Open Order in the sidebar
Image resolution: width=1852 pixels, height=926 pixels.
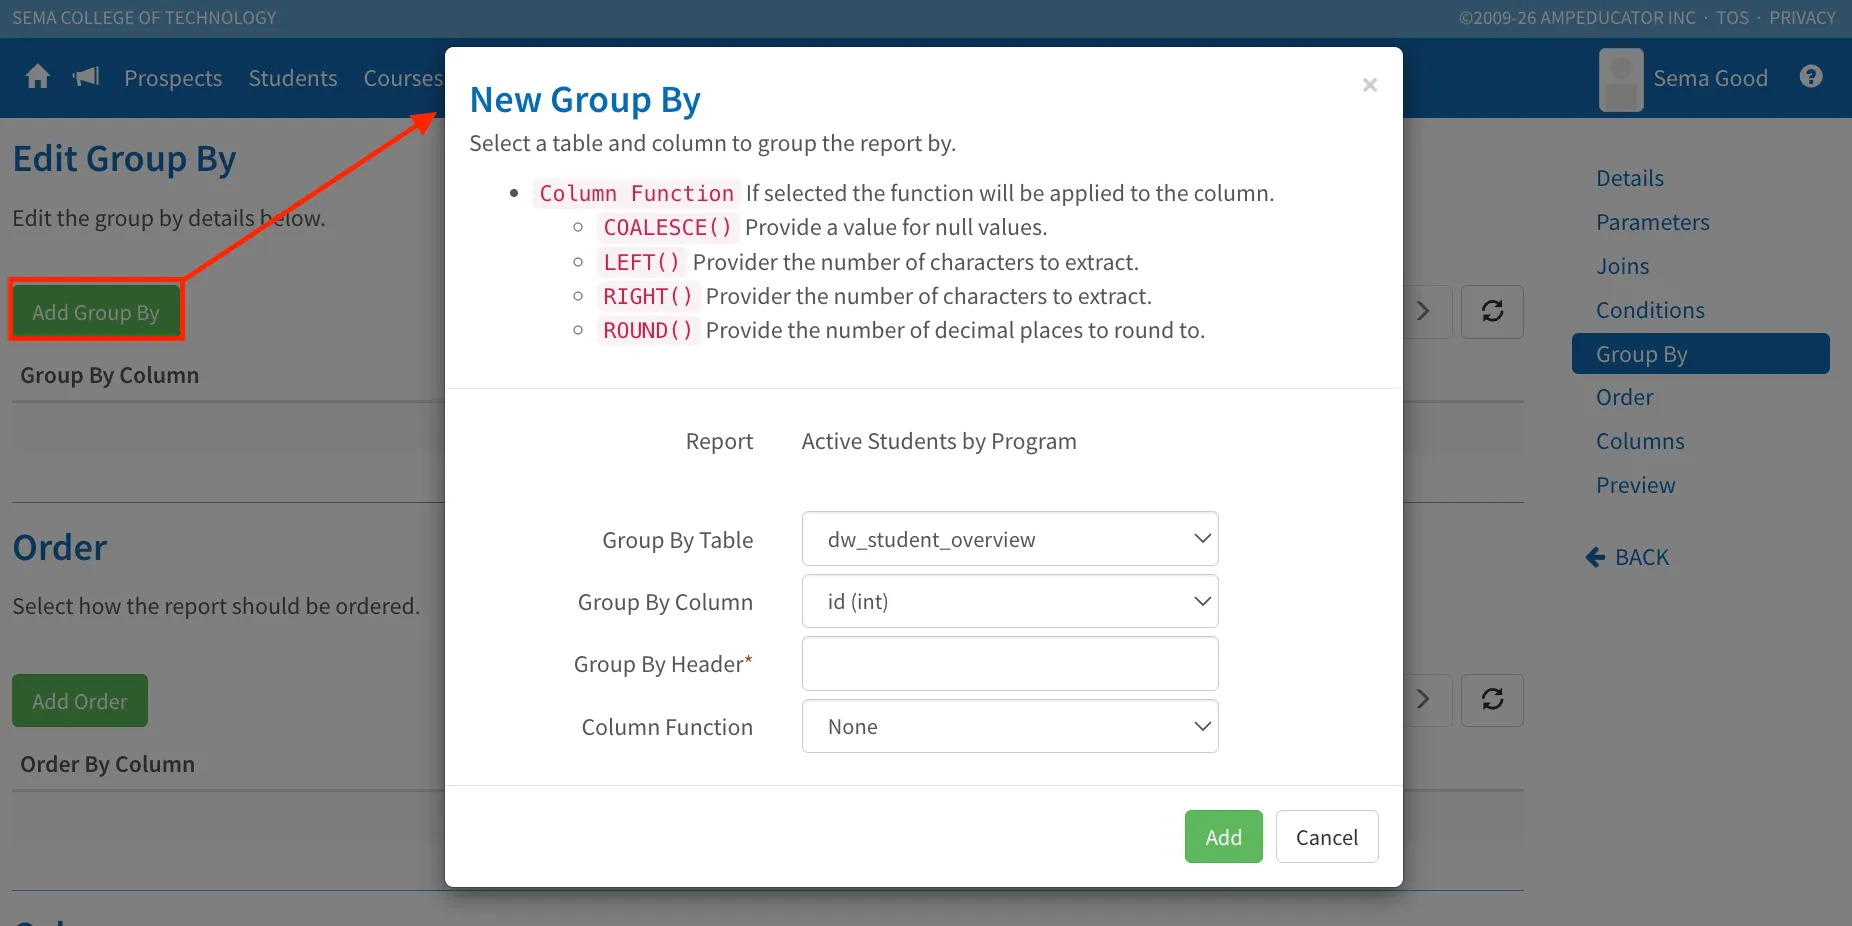click(x=1625, y=397)
